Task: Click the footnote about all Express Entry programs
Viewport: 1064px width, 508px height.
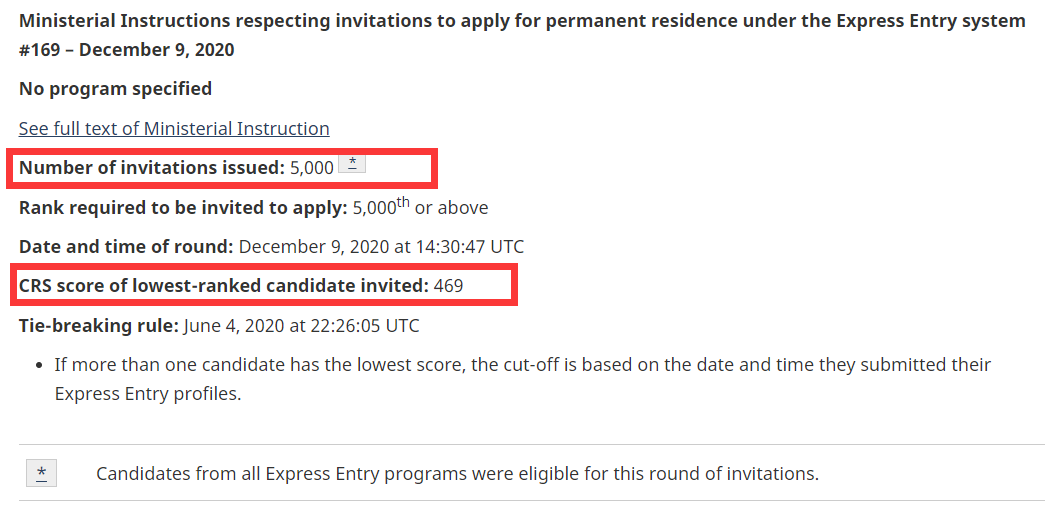Action: click(x=457, y=473)
